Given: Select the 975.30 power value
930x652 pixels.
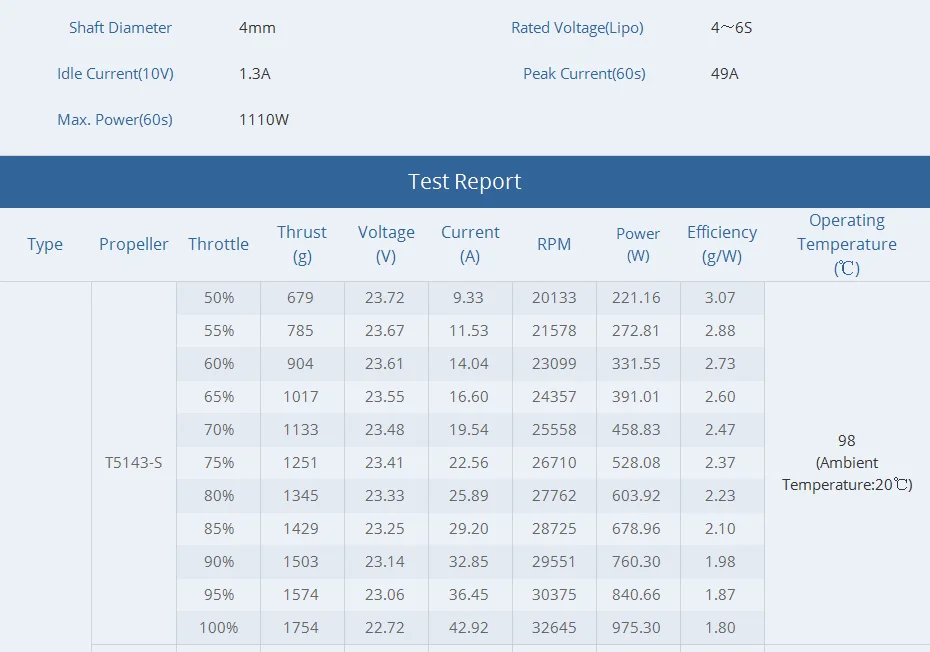Looking at the screenshot, I should point(636,628).
